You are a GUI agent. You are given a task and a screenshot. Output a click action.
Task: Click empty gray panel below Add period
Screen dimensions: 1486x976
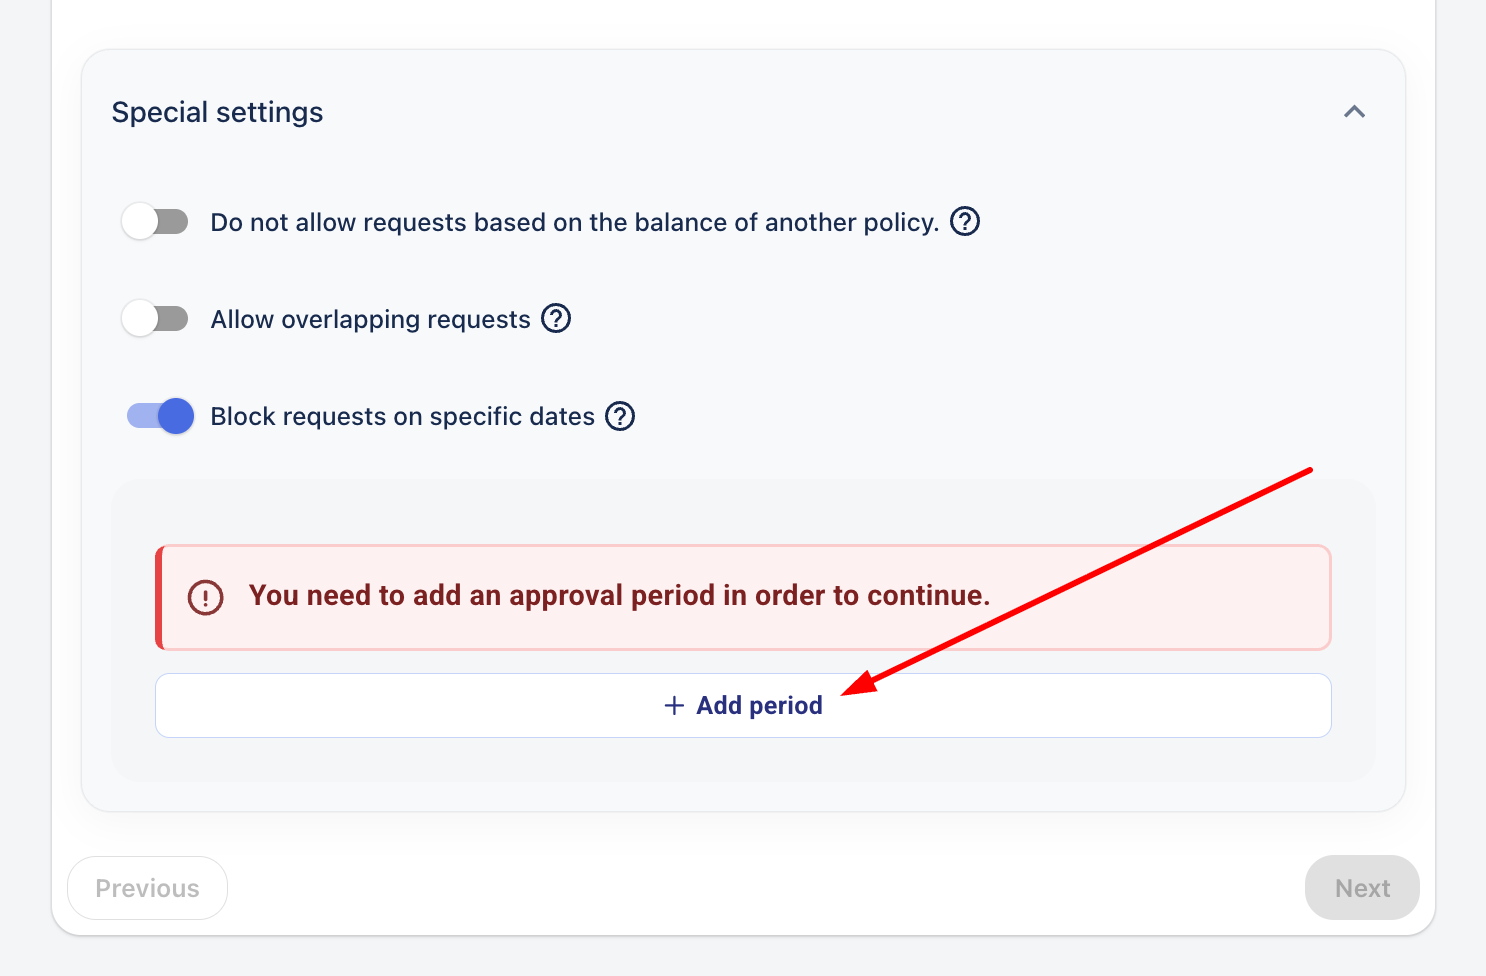click(x=743, y=760)
